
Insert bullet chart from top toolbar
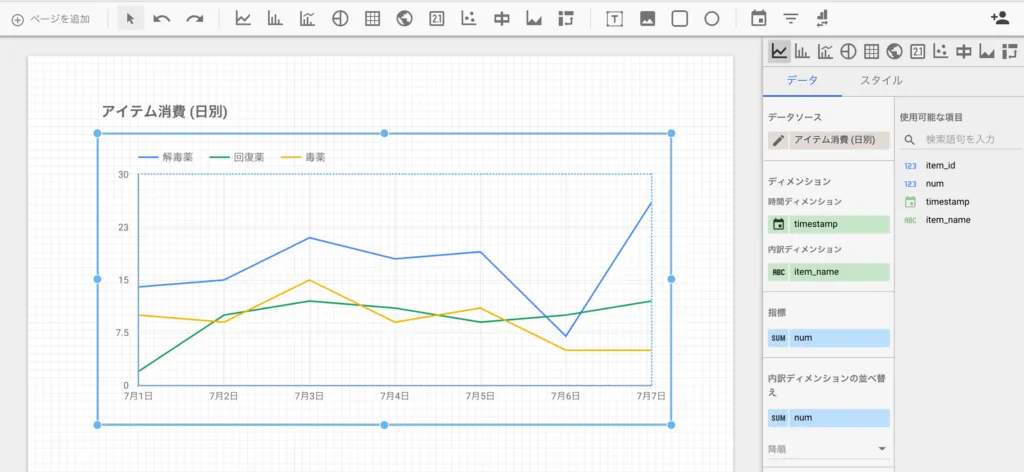pyautogui.click(x=502, y=19)
